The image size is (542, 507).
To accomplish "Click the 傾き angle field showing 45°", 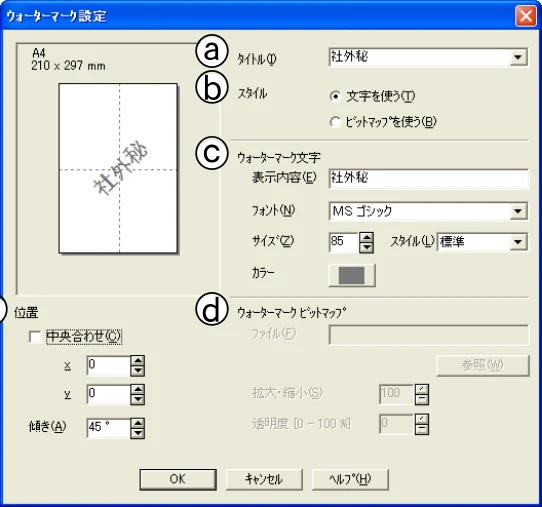I will coord(109,428).
